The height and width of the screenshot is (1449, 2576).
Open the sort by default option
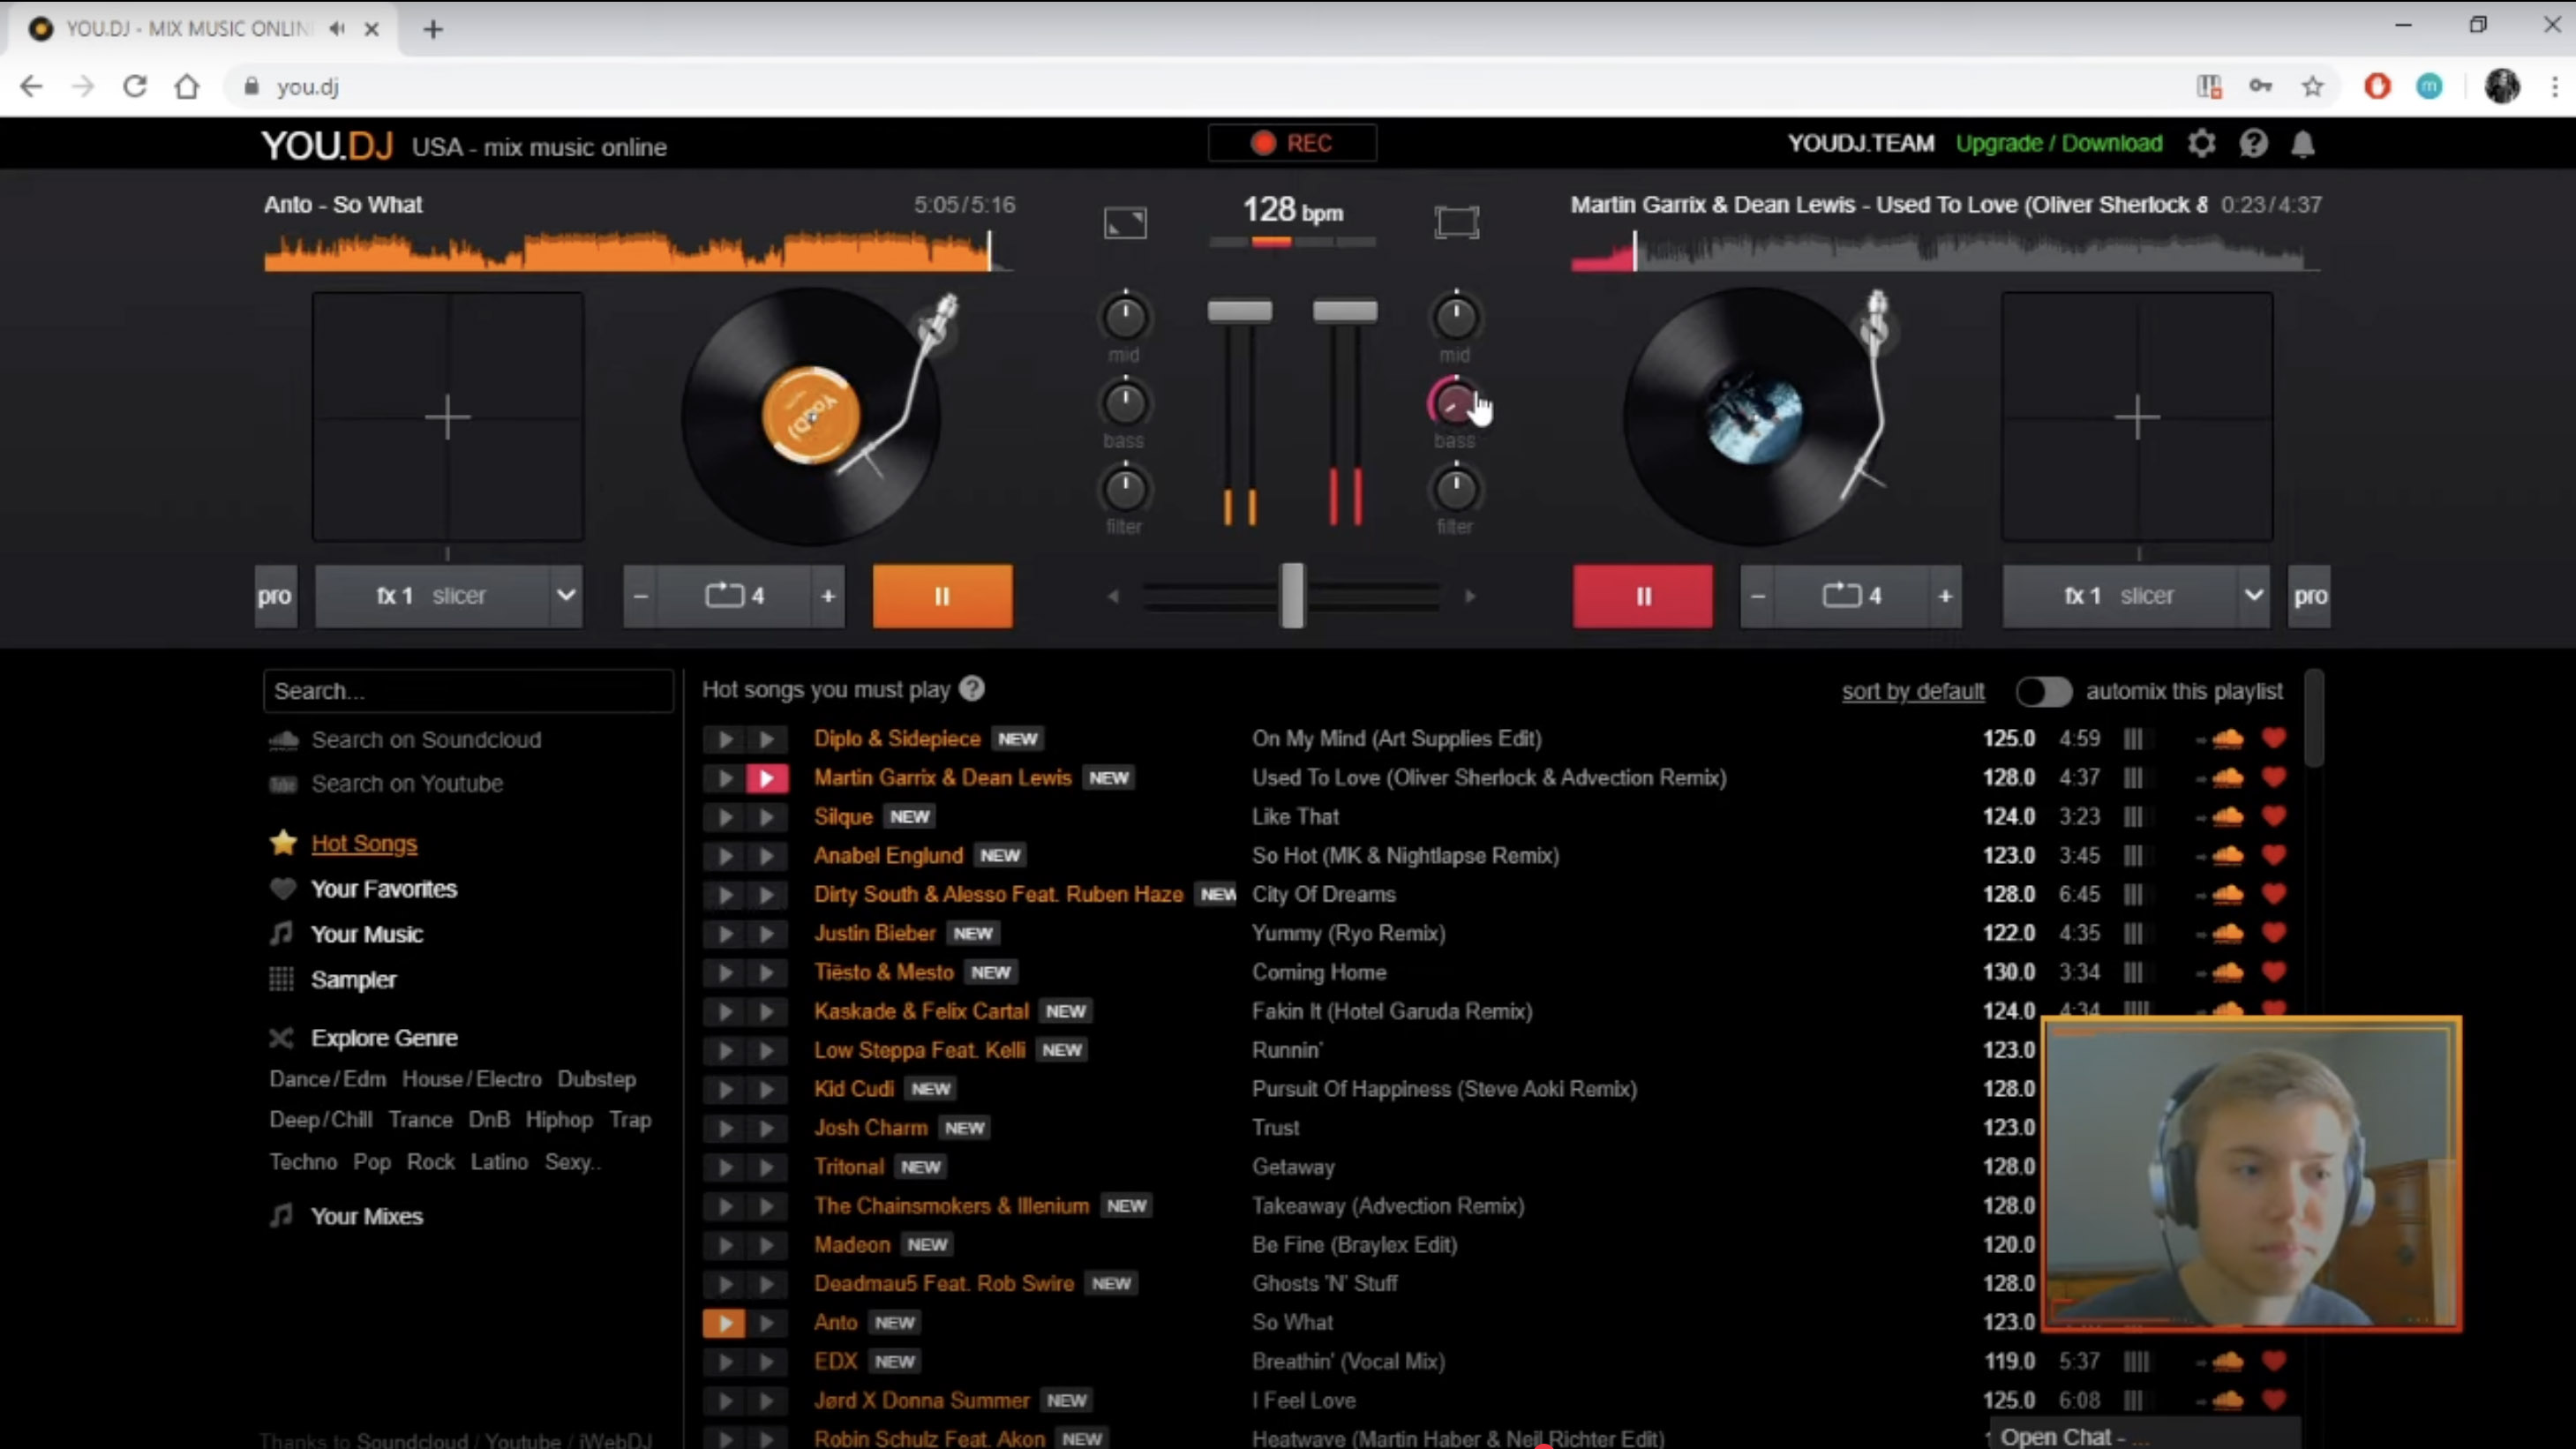pyautogui.click(x=1912, y=691)
